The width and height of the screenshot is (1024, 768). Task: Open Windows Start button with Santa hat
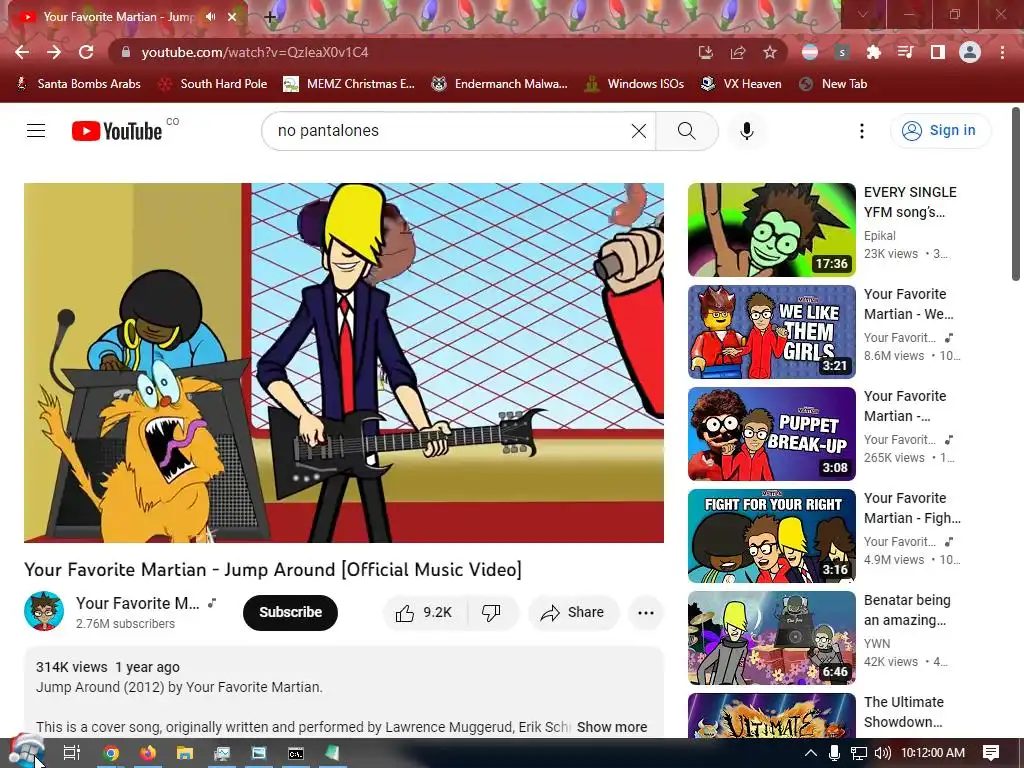(26, 752)
